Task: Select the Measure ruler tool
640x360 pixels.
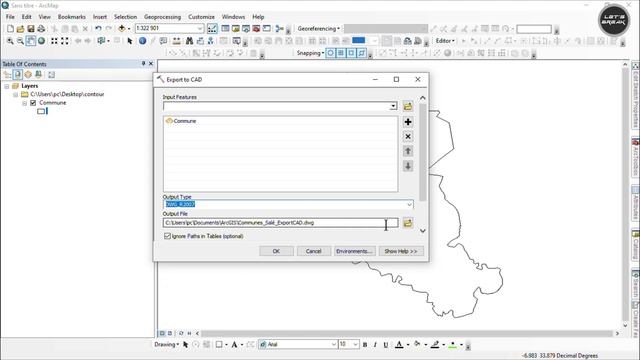Action: (176, 41)
